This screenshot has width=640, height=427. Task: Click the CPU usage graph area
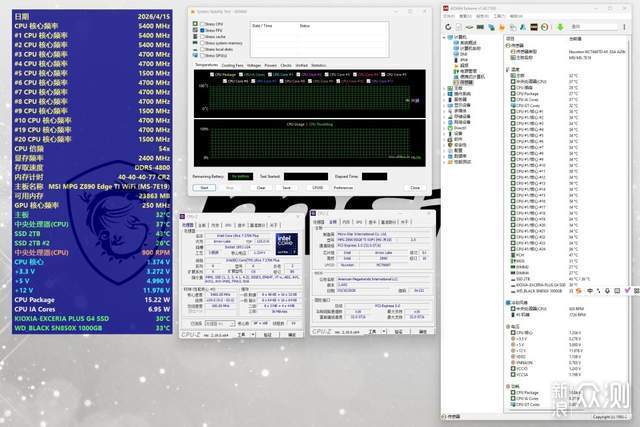[309, 143]
